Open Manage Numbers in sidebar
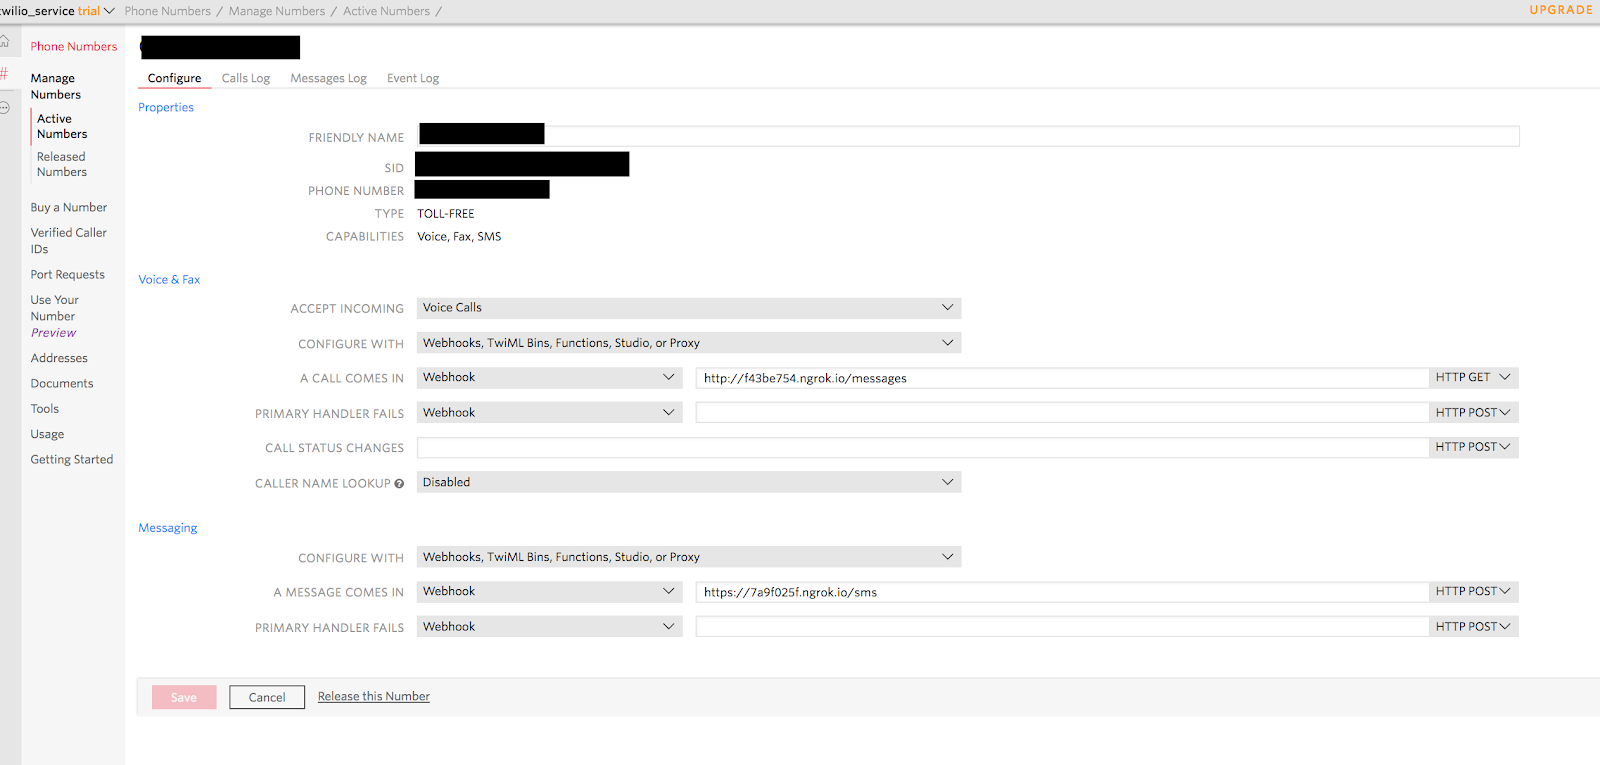The height and width of the screenshot is (765, 1600). click(x=56, y=86)
